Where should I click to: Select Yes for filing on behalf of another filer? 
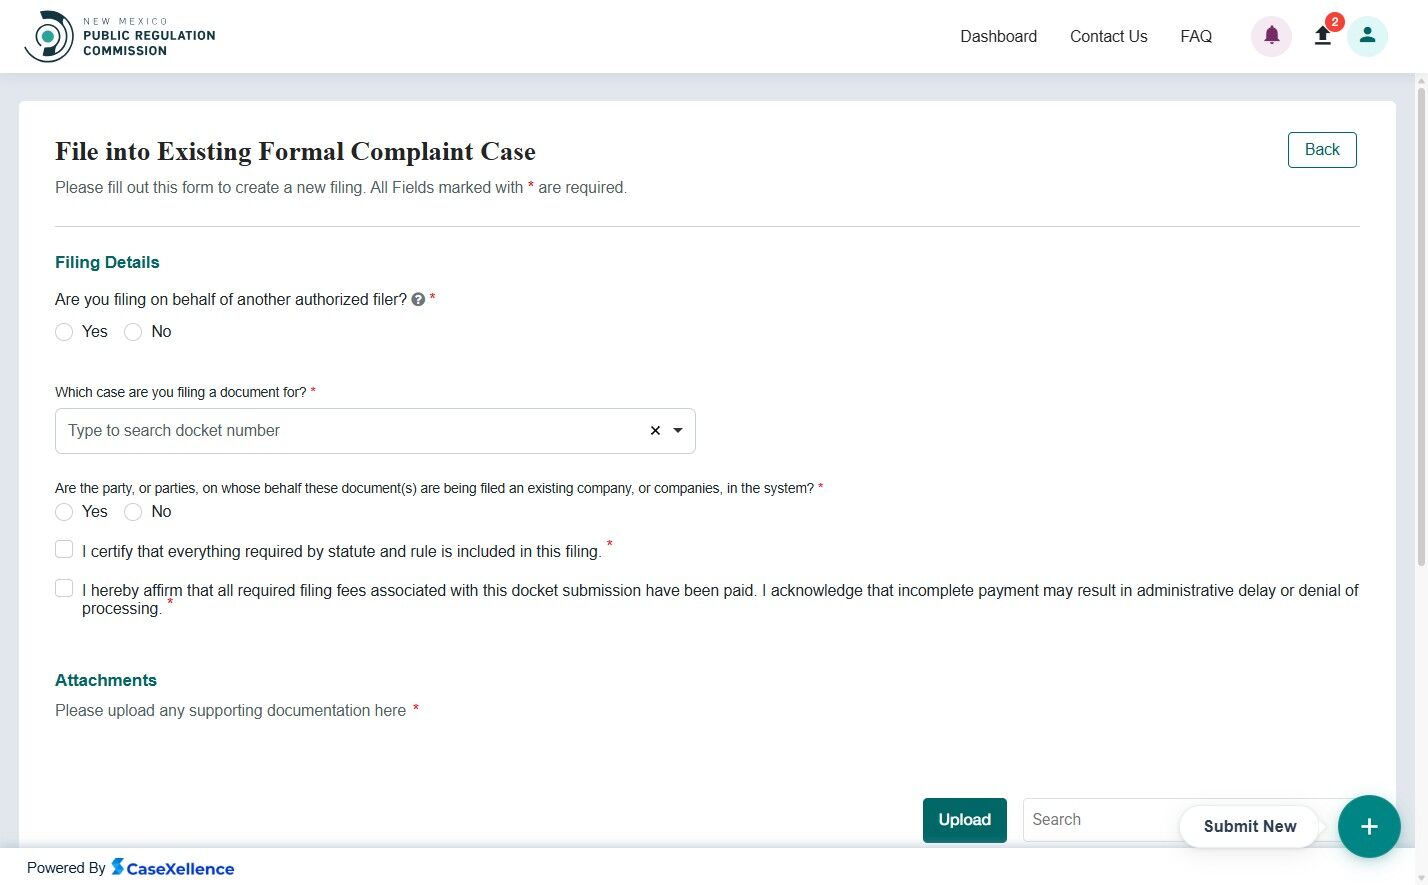tap(64, 331)
